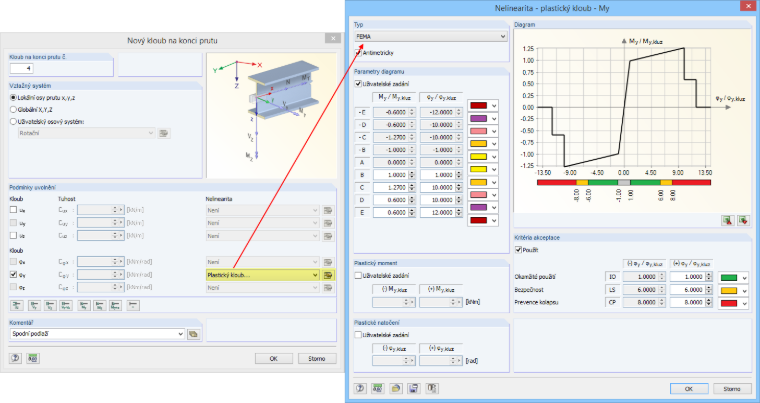Click the Vy hinge preset icon
760x403 pixels.
(x=34, y=305)
